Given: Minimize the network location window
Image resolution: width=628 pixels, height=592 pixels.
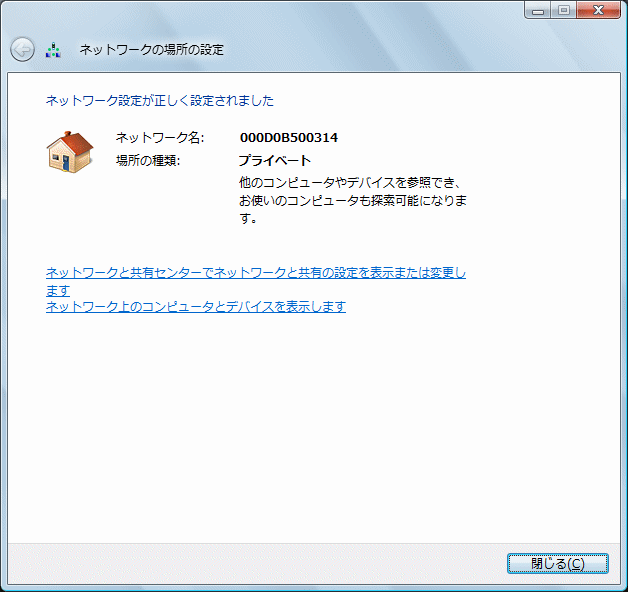Looking at the screenshot, I should click(x=539, y=10).
